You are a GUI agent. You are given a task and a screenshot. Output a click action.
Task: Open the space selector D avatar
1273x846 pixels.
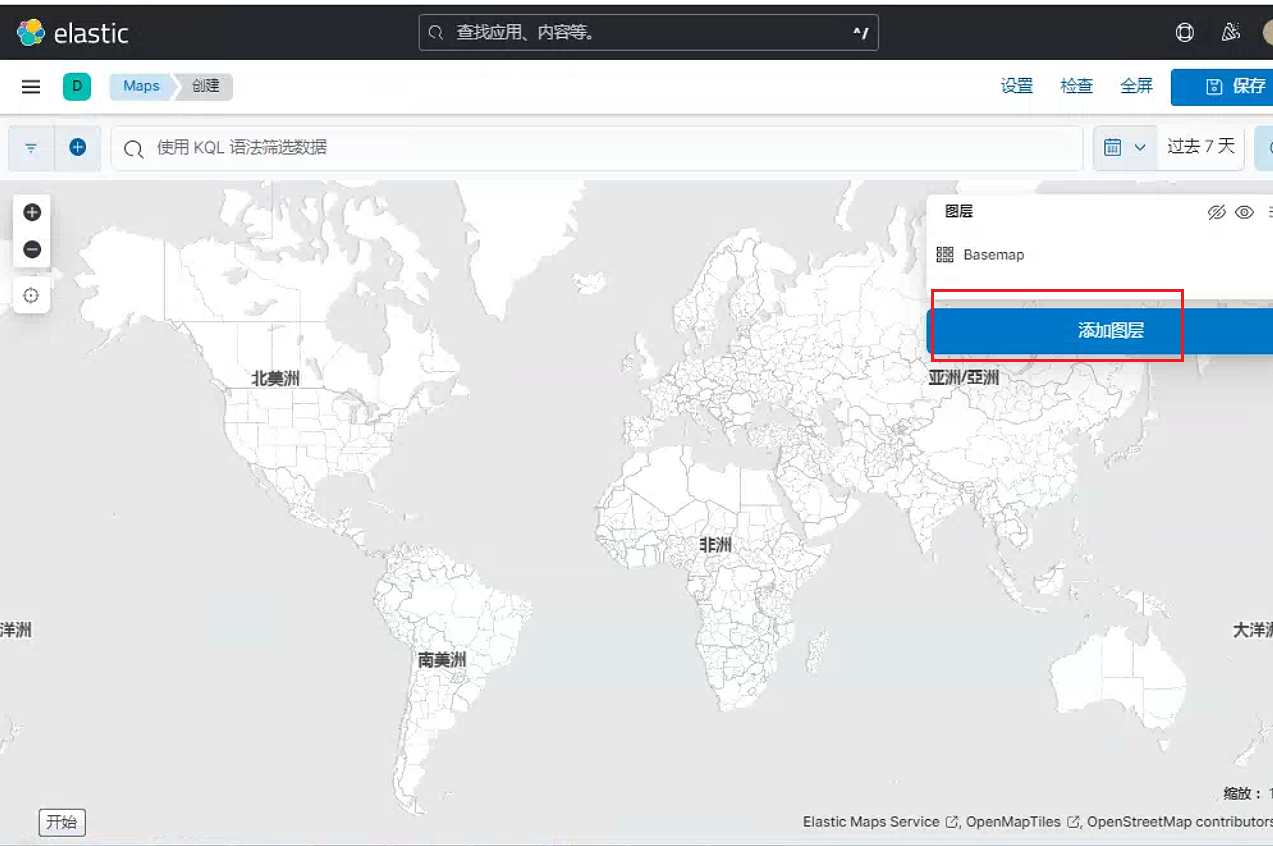(x=77, y=86)
